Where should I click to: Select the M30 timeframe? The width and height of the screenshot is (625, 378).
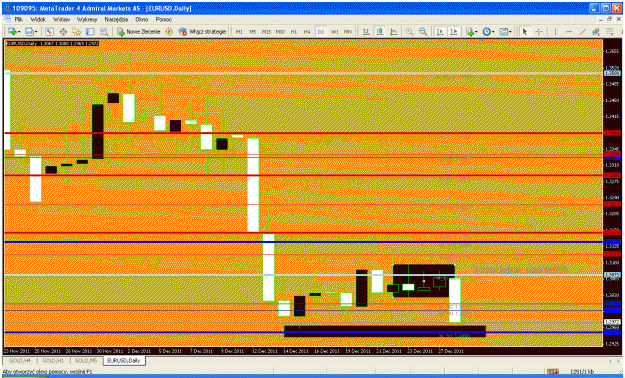280,32
